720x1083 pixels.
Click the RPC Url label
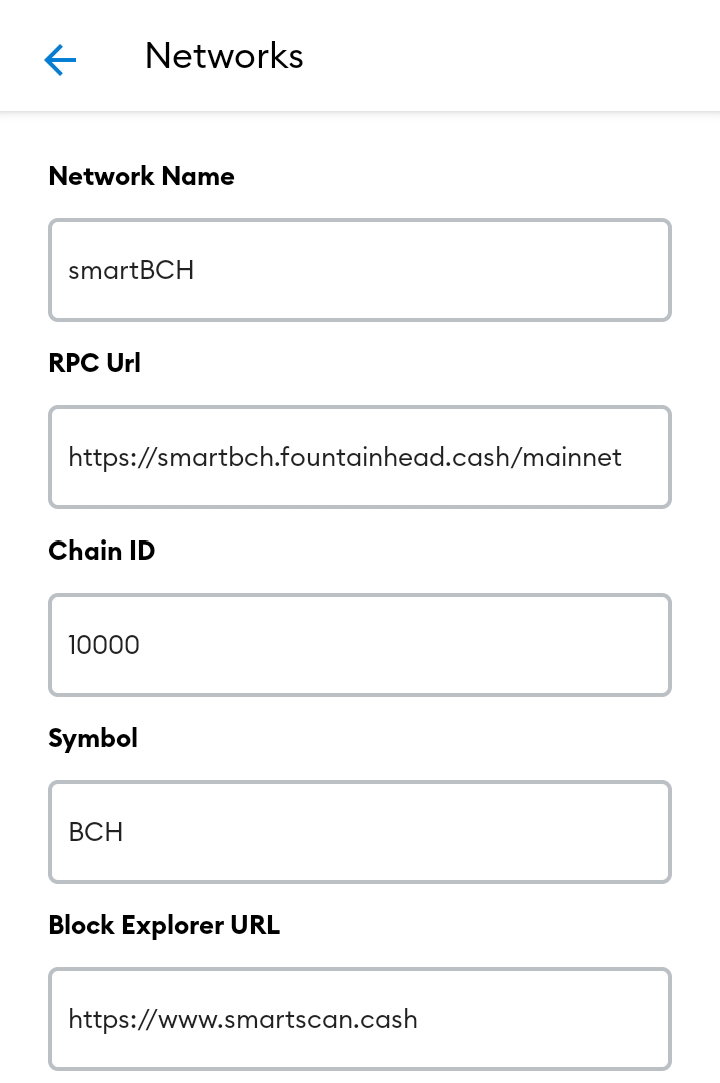point(95,363)
